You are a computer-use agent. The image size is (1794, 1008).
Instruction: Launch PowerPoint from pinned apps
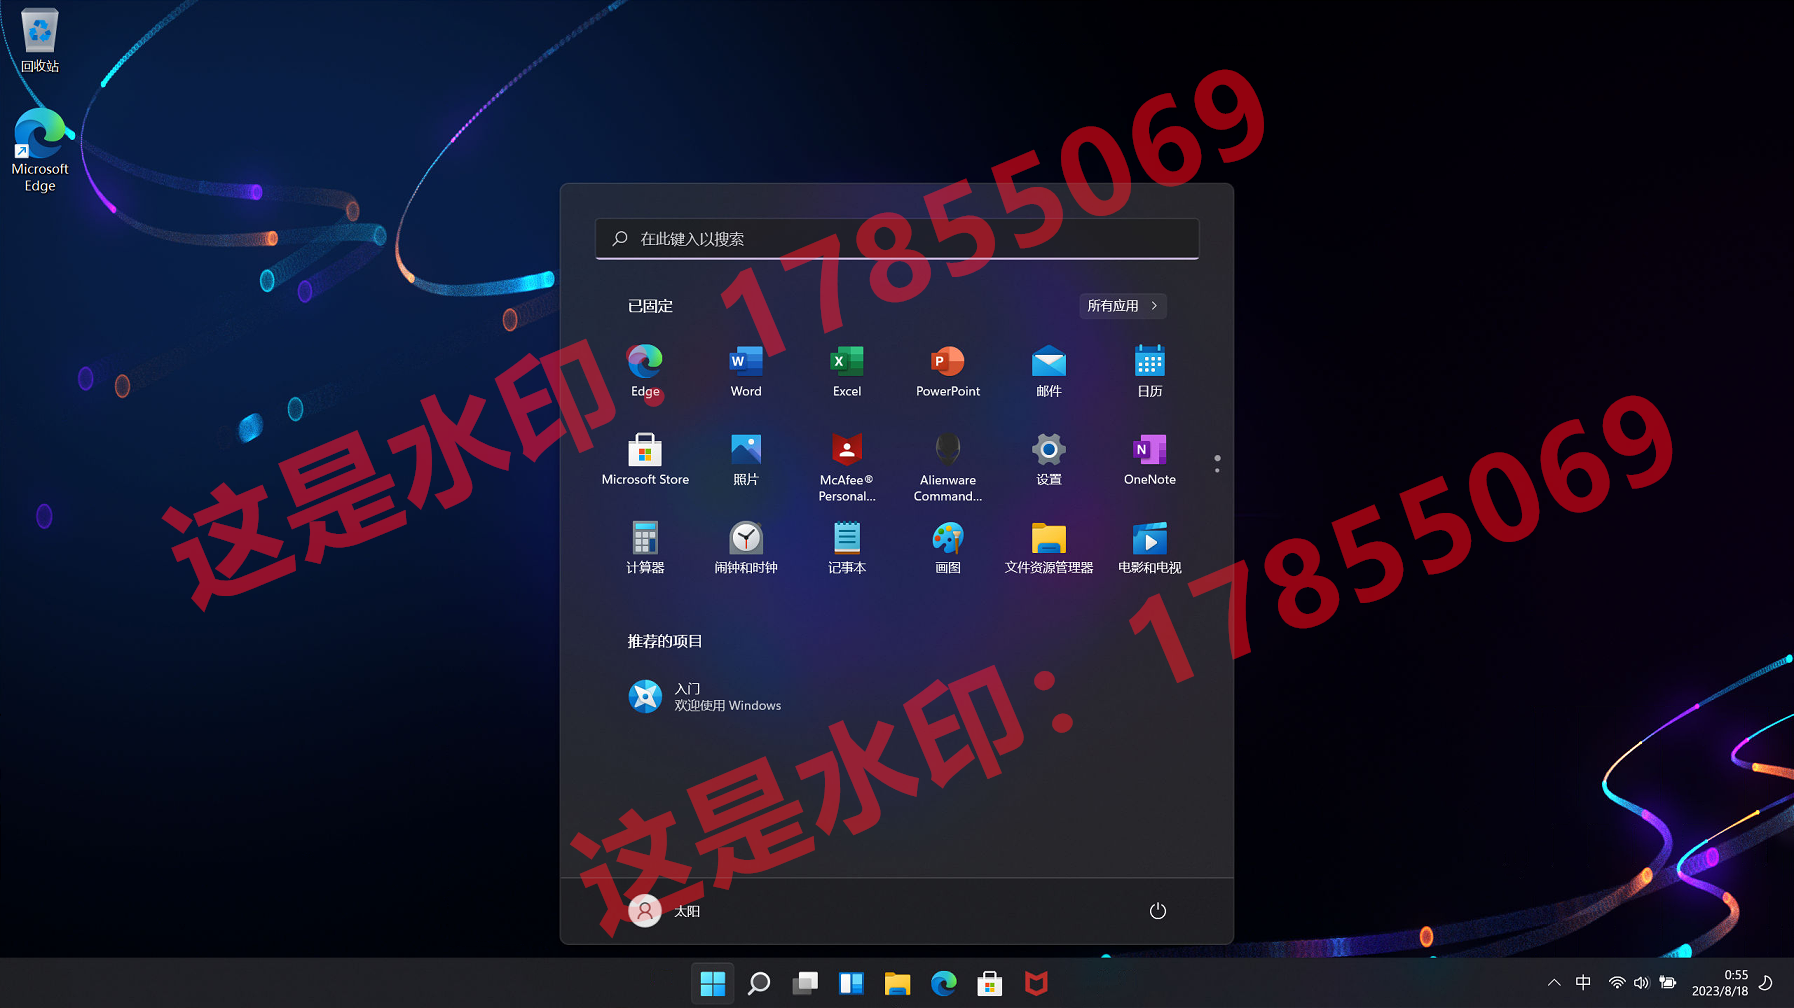pos(948,371)
